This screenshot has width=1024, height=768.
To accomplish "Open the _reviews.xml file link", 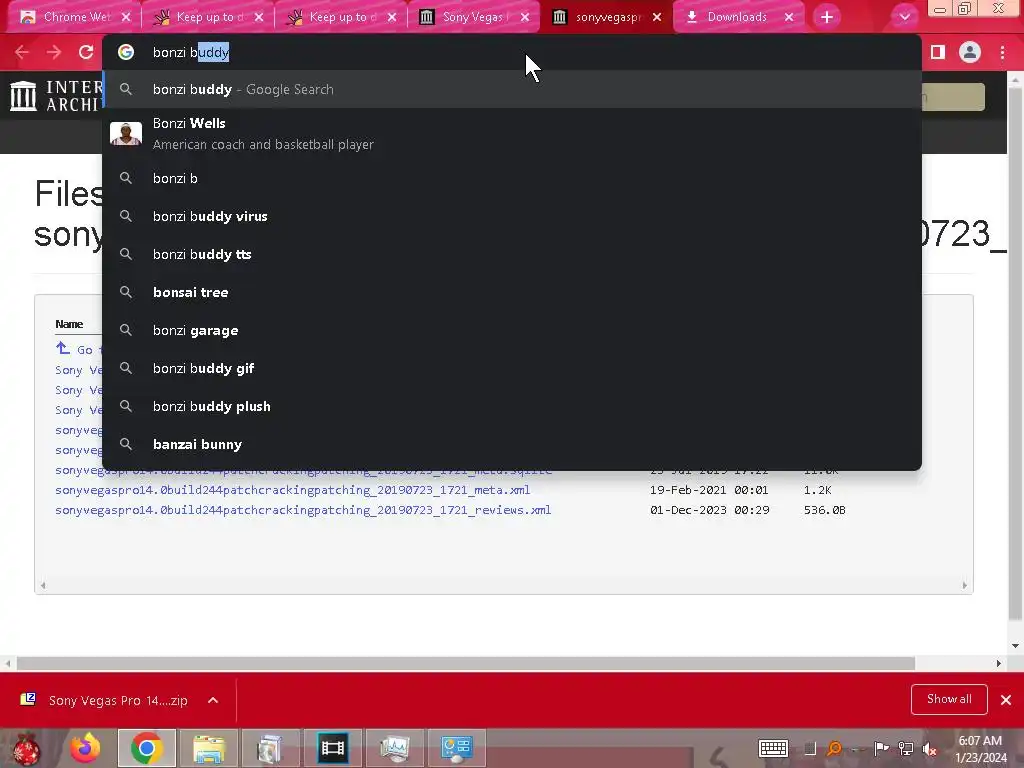I will (x=303, y=510).
